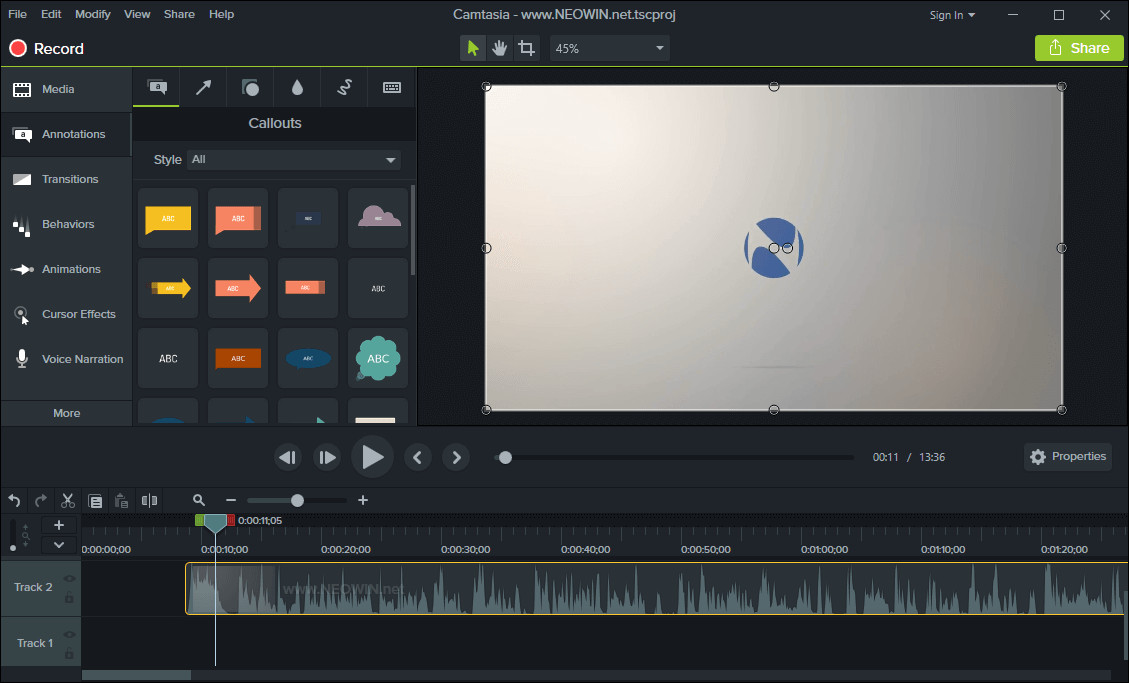Image resolution: width=1129 pixels, height=683 pixels.
Task: Toggle visibility of Track 1
Action: (x=69, y=634)
